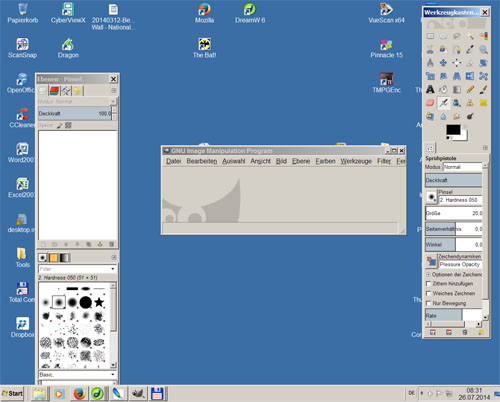Open the toolbox tool options tab menu arrow
Viewport: 500px width, 402px height.
coord(485,148)
